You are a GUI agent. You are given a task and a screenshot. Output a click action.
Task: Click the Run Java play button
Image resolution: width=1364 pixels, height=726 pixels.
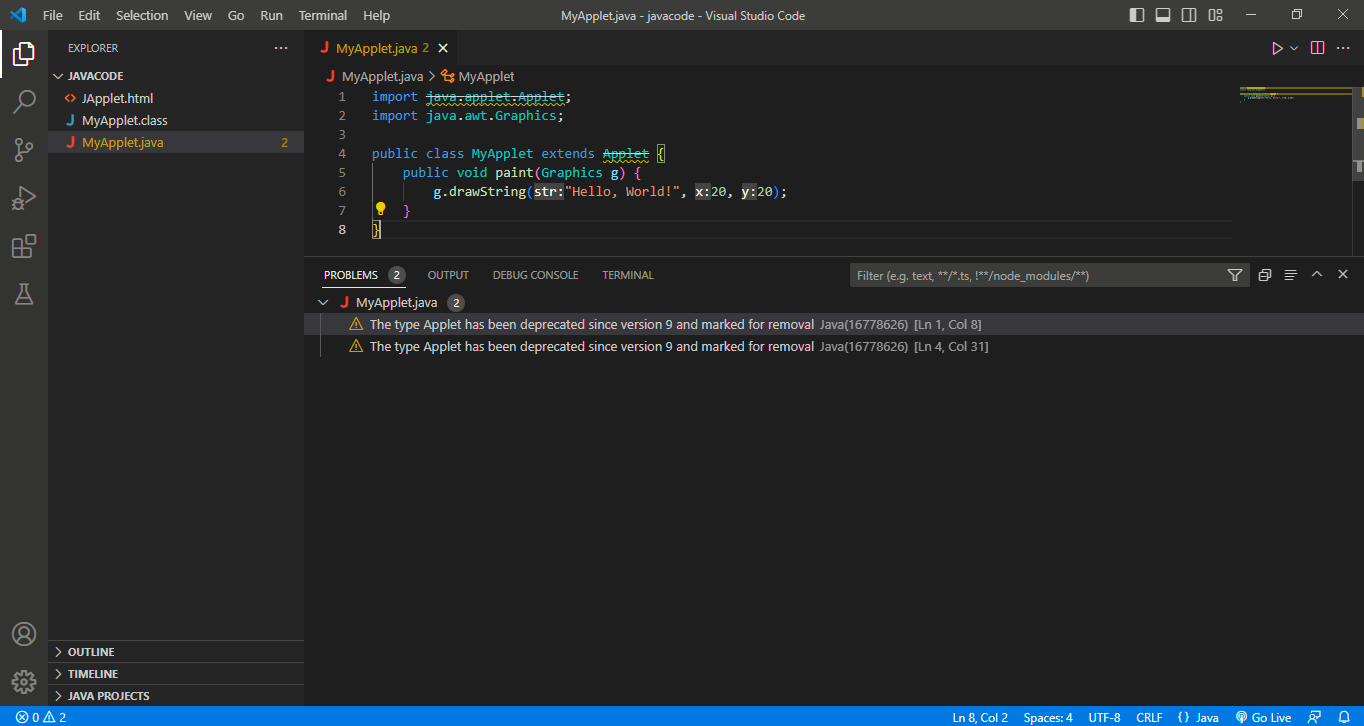pos(1277,48)
